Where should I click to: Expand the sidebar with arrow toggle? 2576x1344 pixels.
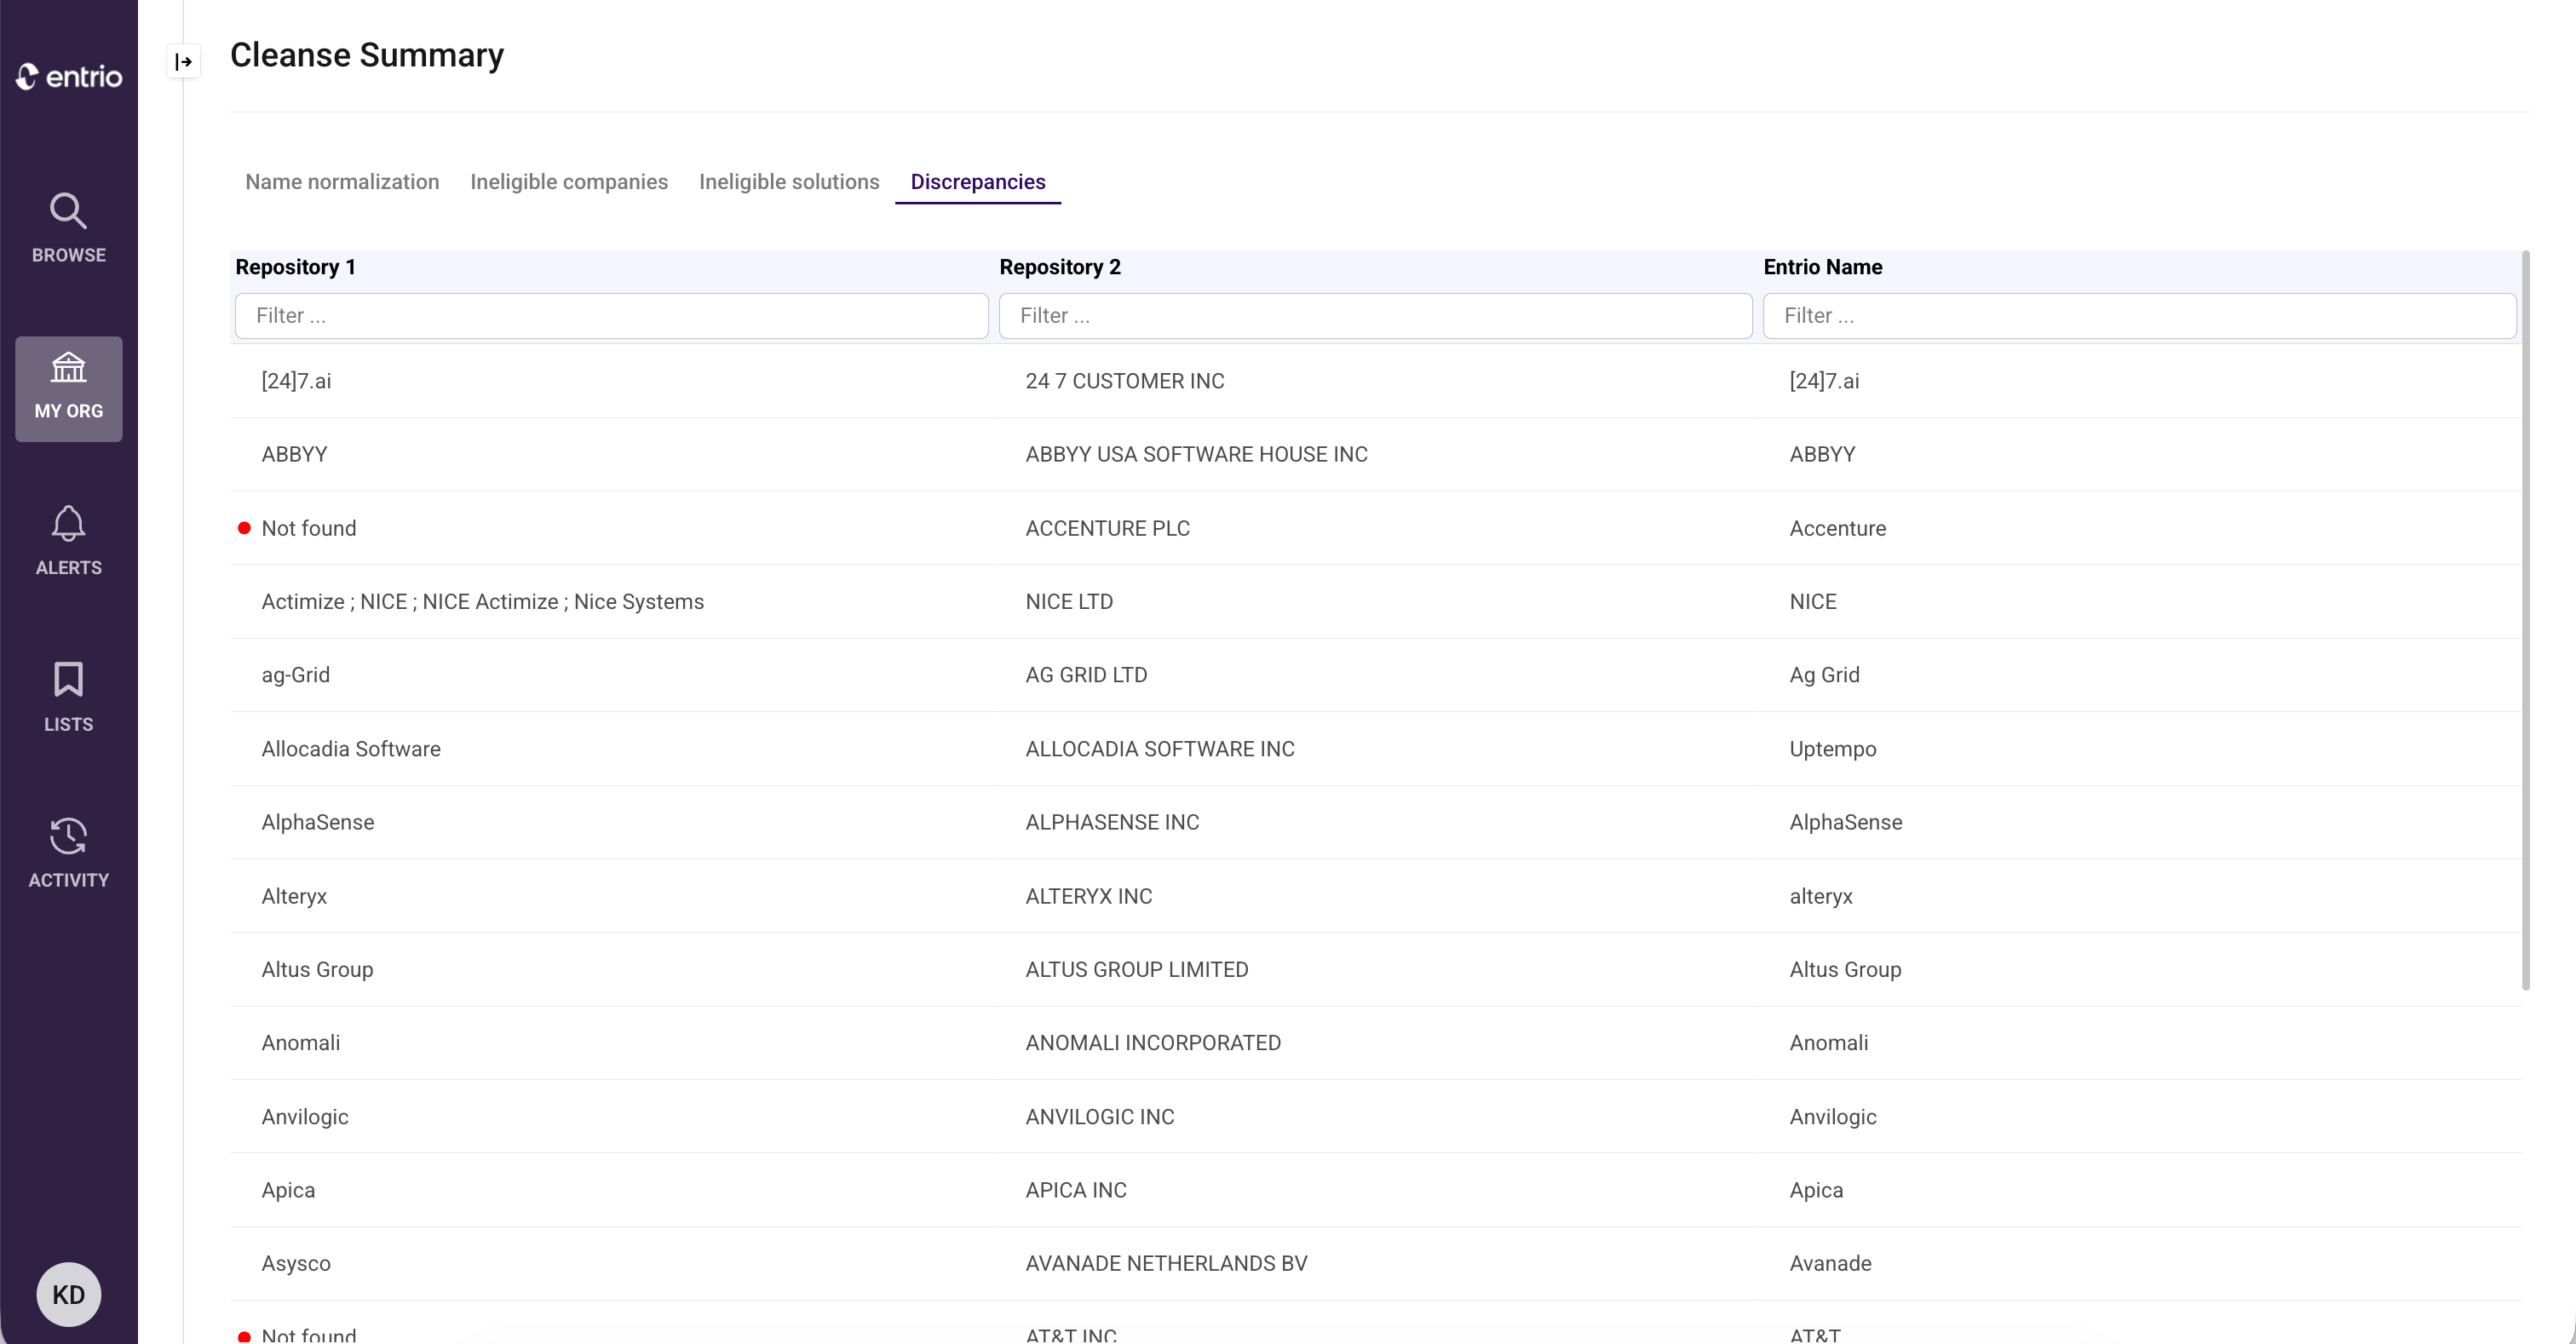(x=183, y=62)
